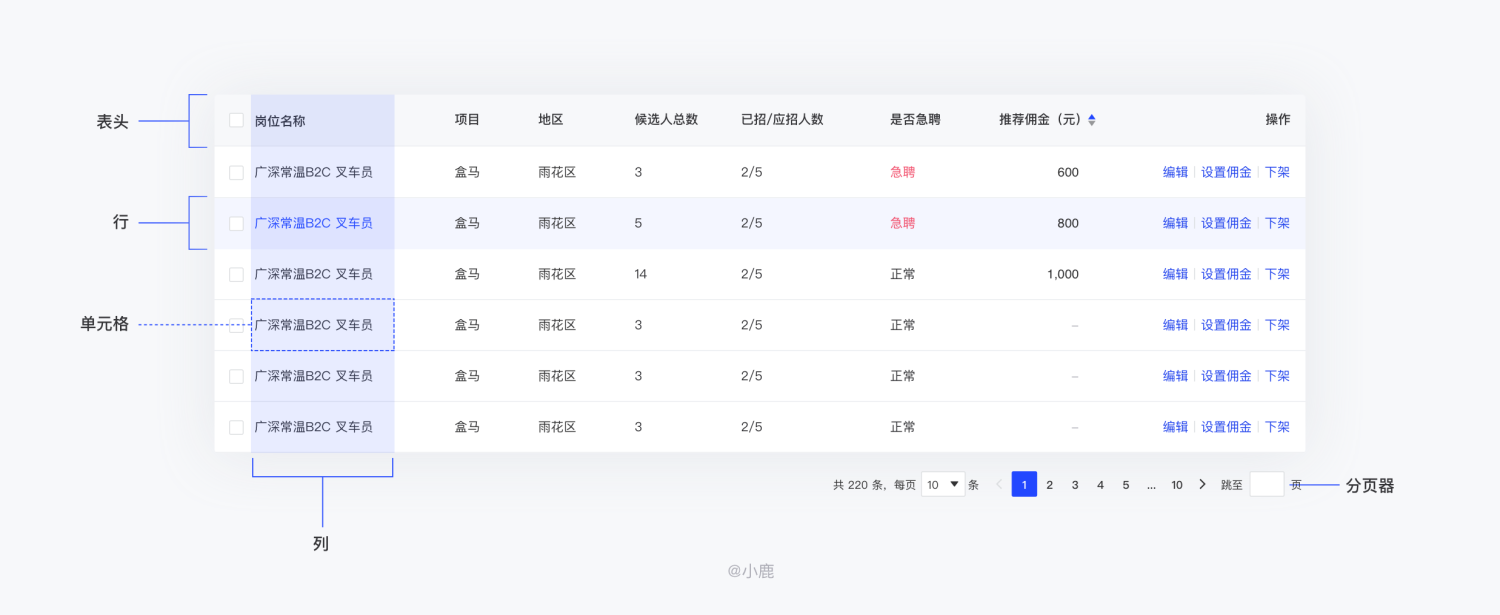Select the checkbox of the row with 600 commission

click(x=236, y=172)
